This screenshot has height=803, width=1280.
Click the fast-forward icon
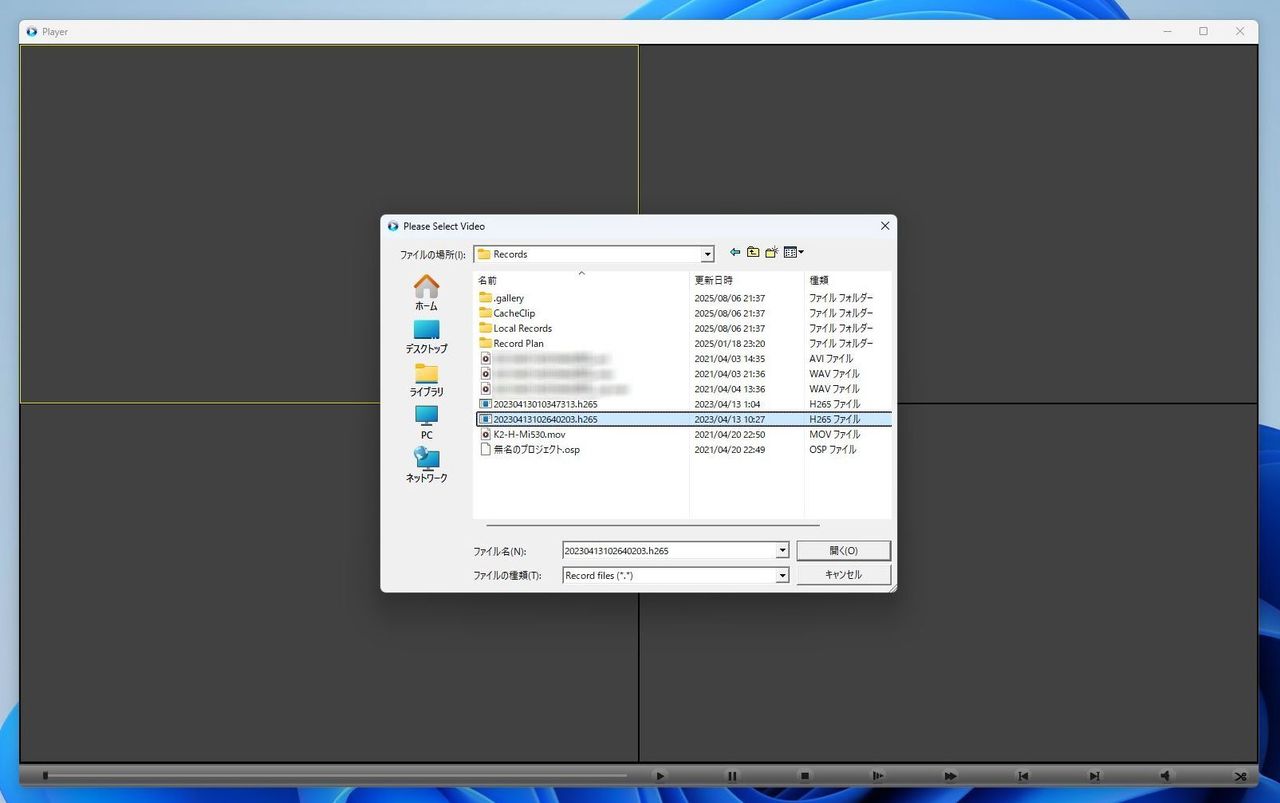tap(950, 776)
